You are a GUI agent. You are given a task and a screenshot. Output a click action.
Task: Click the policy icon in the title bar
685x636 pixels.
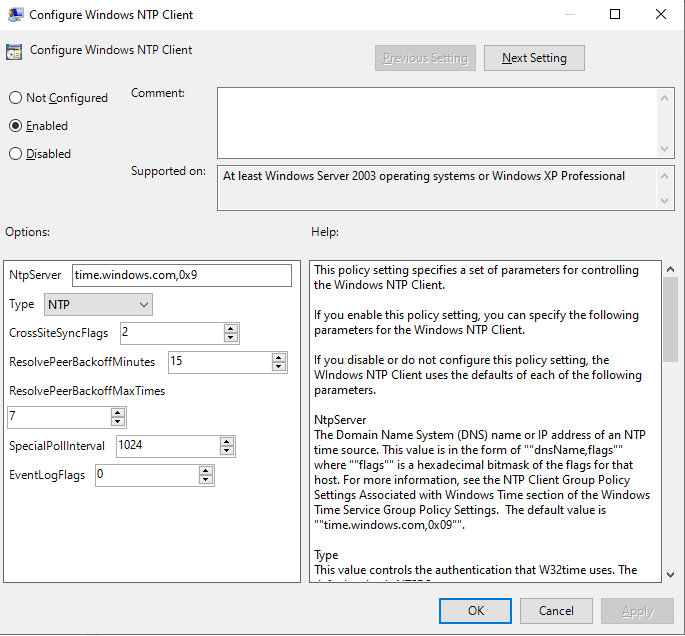tap(14, 15)
